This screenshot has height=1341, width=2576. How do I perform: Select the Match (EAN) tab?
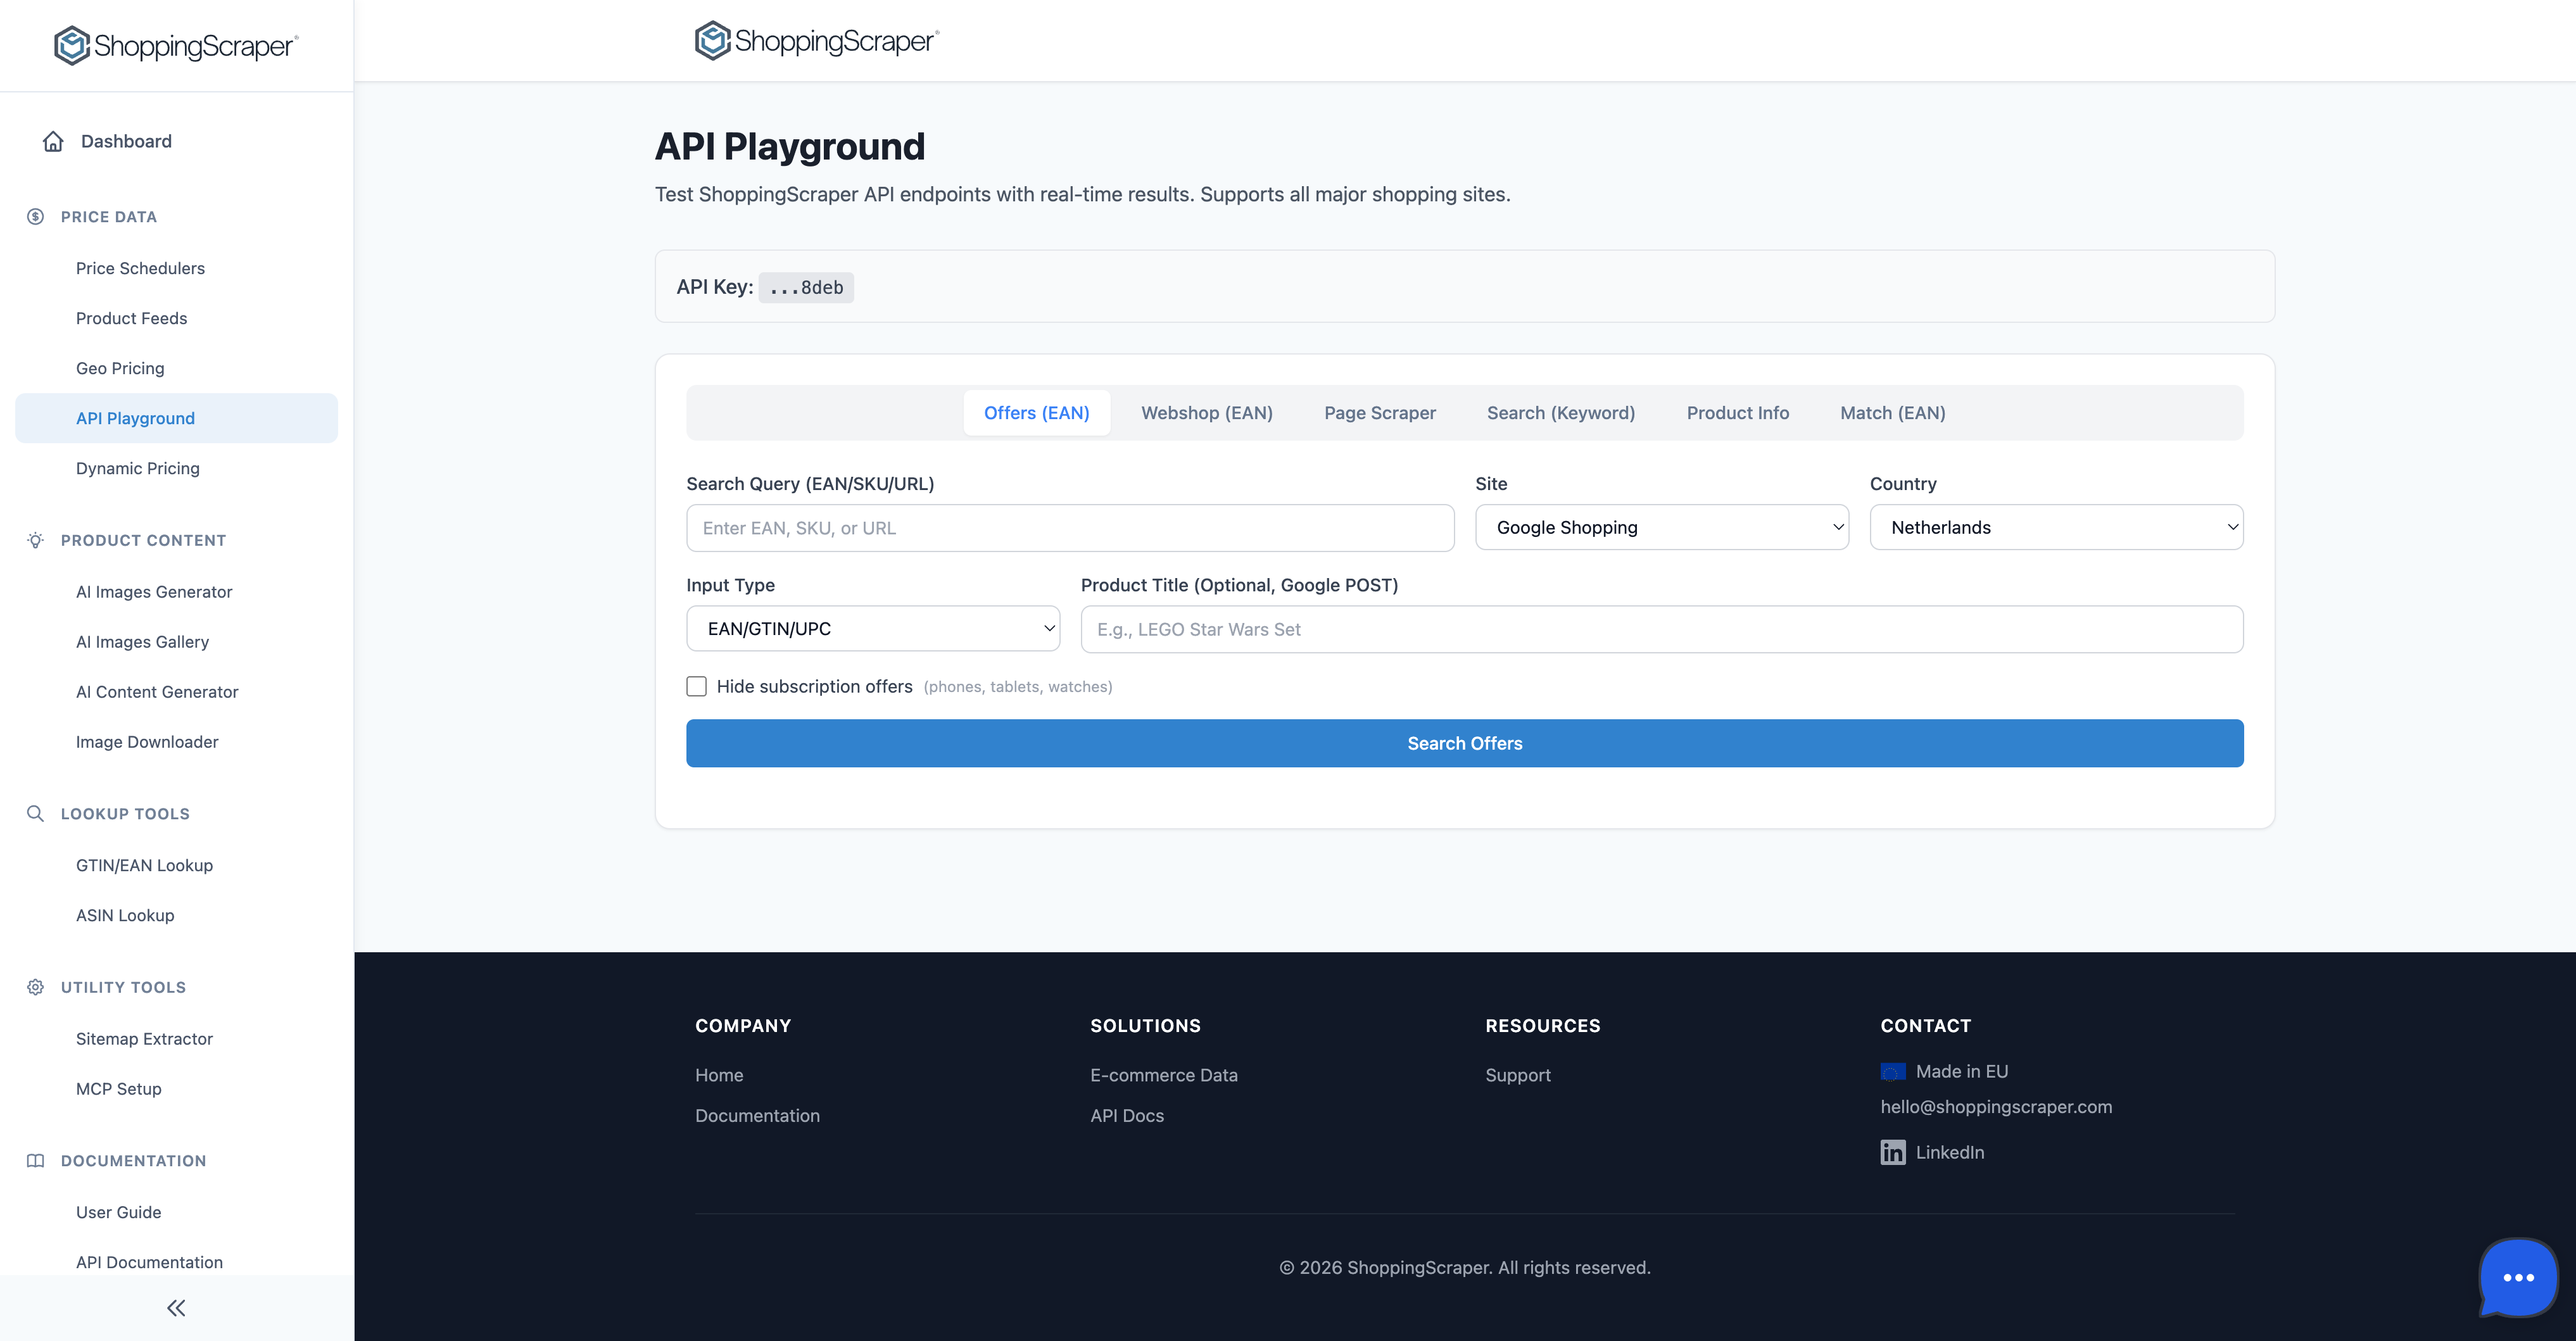(1891, 412)
